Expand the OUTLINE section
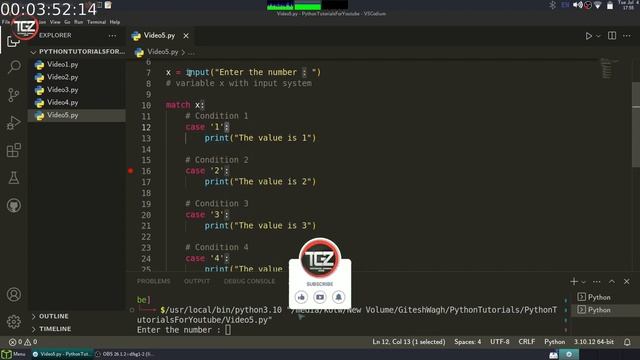640x360 pixels. pyautogui.click(x=76, y=316)
